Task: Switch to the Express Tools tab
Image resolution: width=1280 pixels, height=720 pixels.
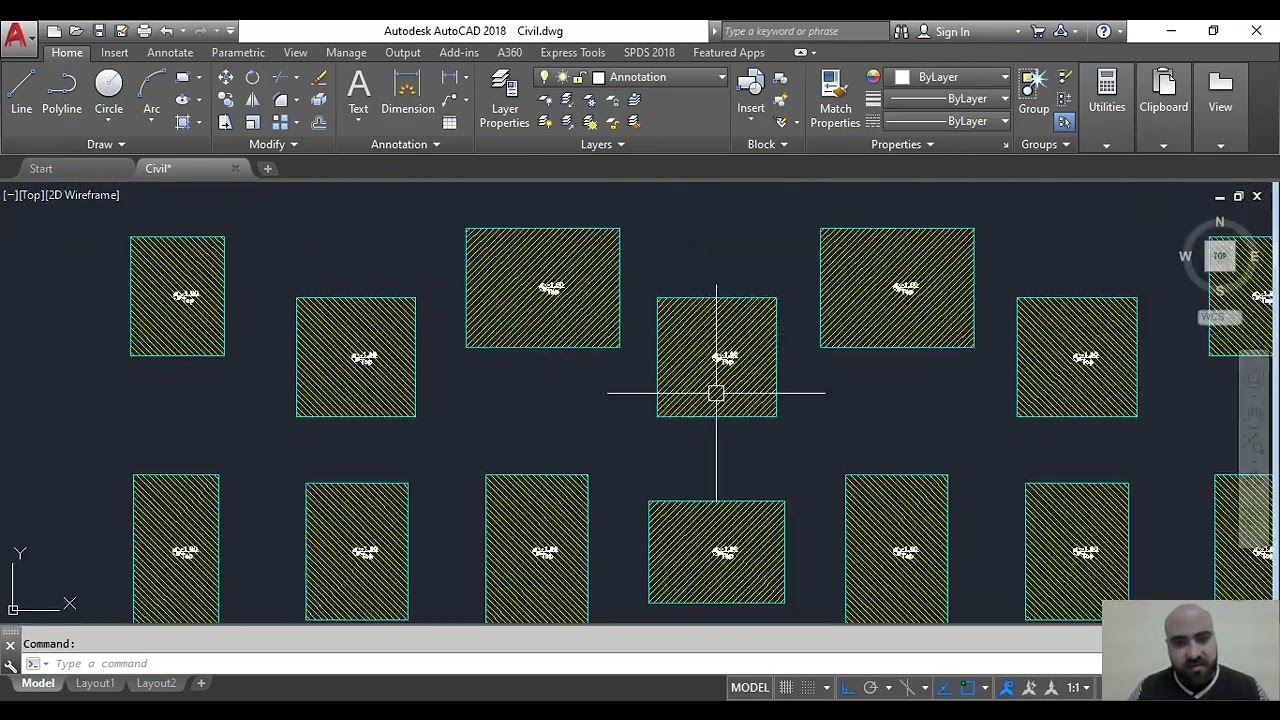Action: point(572,52)
